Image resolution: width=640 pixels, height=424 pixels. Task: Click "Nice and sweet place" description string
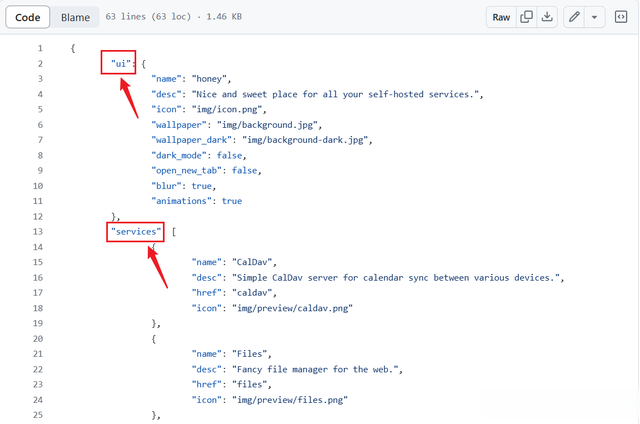[x=335, y=94]
